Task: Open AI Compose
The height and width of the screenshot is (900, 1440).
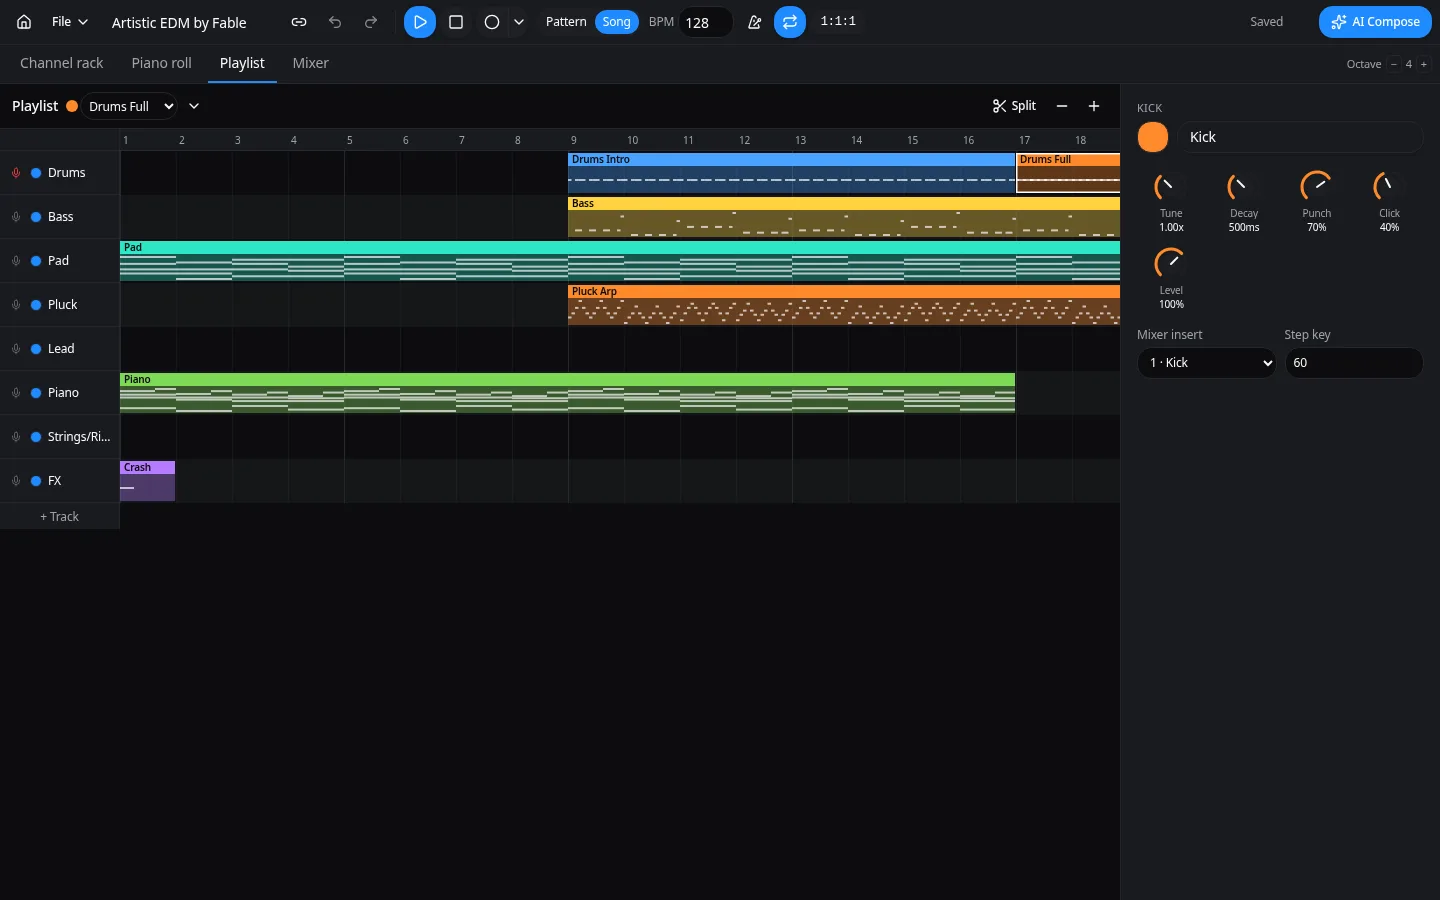Action: point(1375,22)
